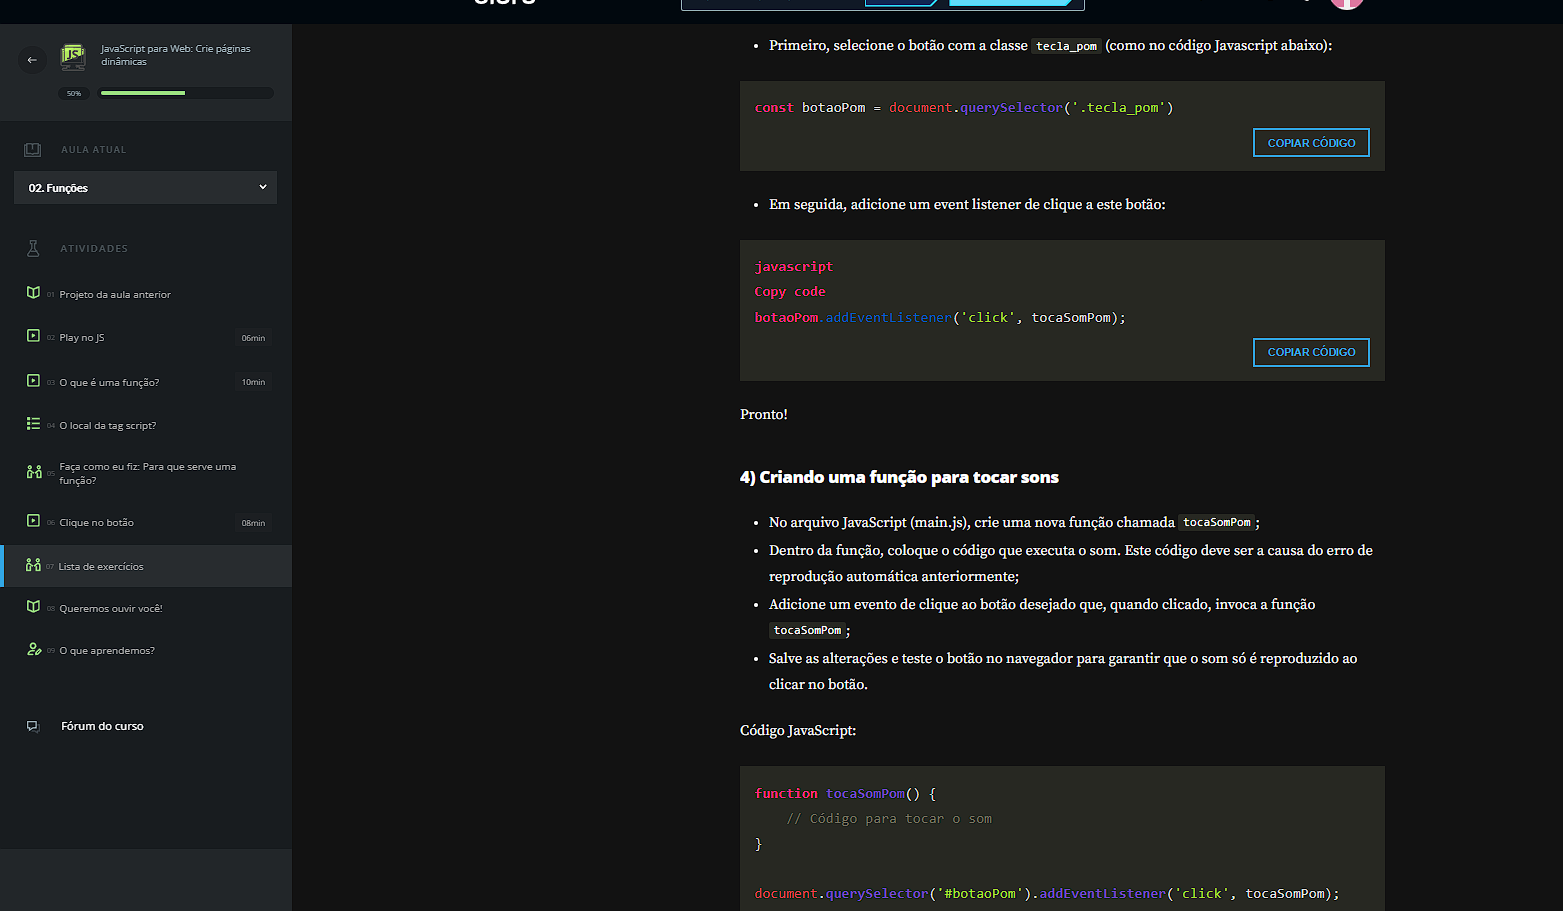The image size is (1563, 911).
Task: Click the forum chat bubble icon
Action: [x=33, y=726]
